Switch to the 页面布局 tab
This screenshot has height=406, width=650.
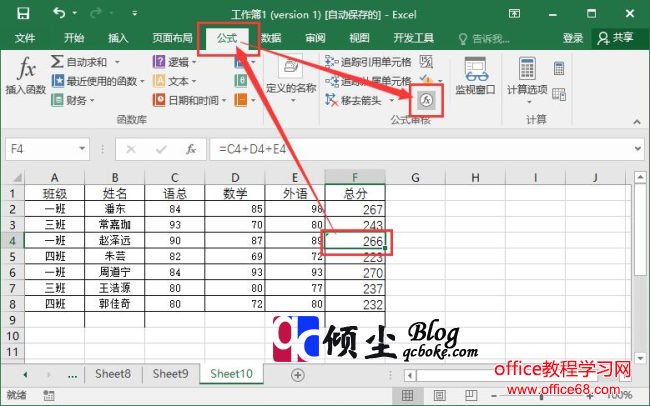coord(172,38)
